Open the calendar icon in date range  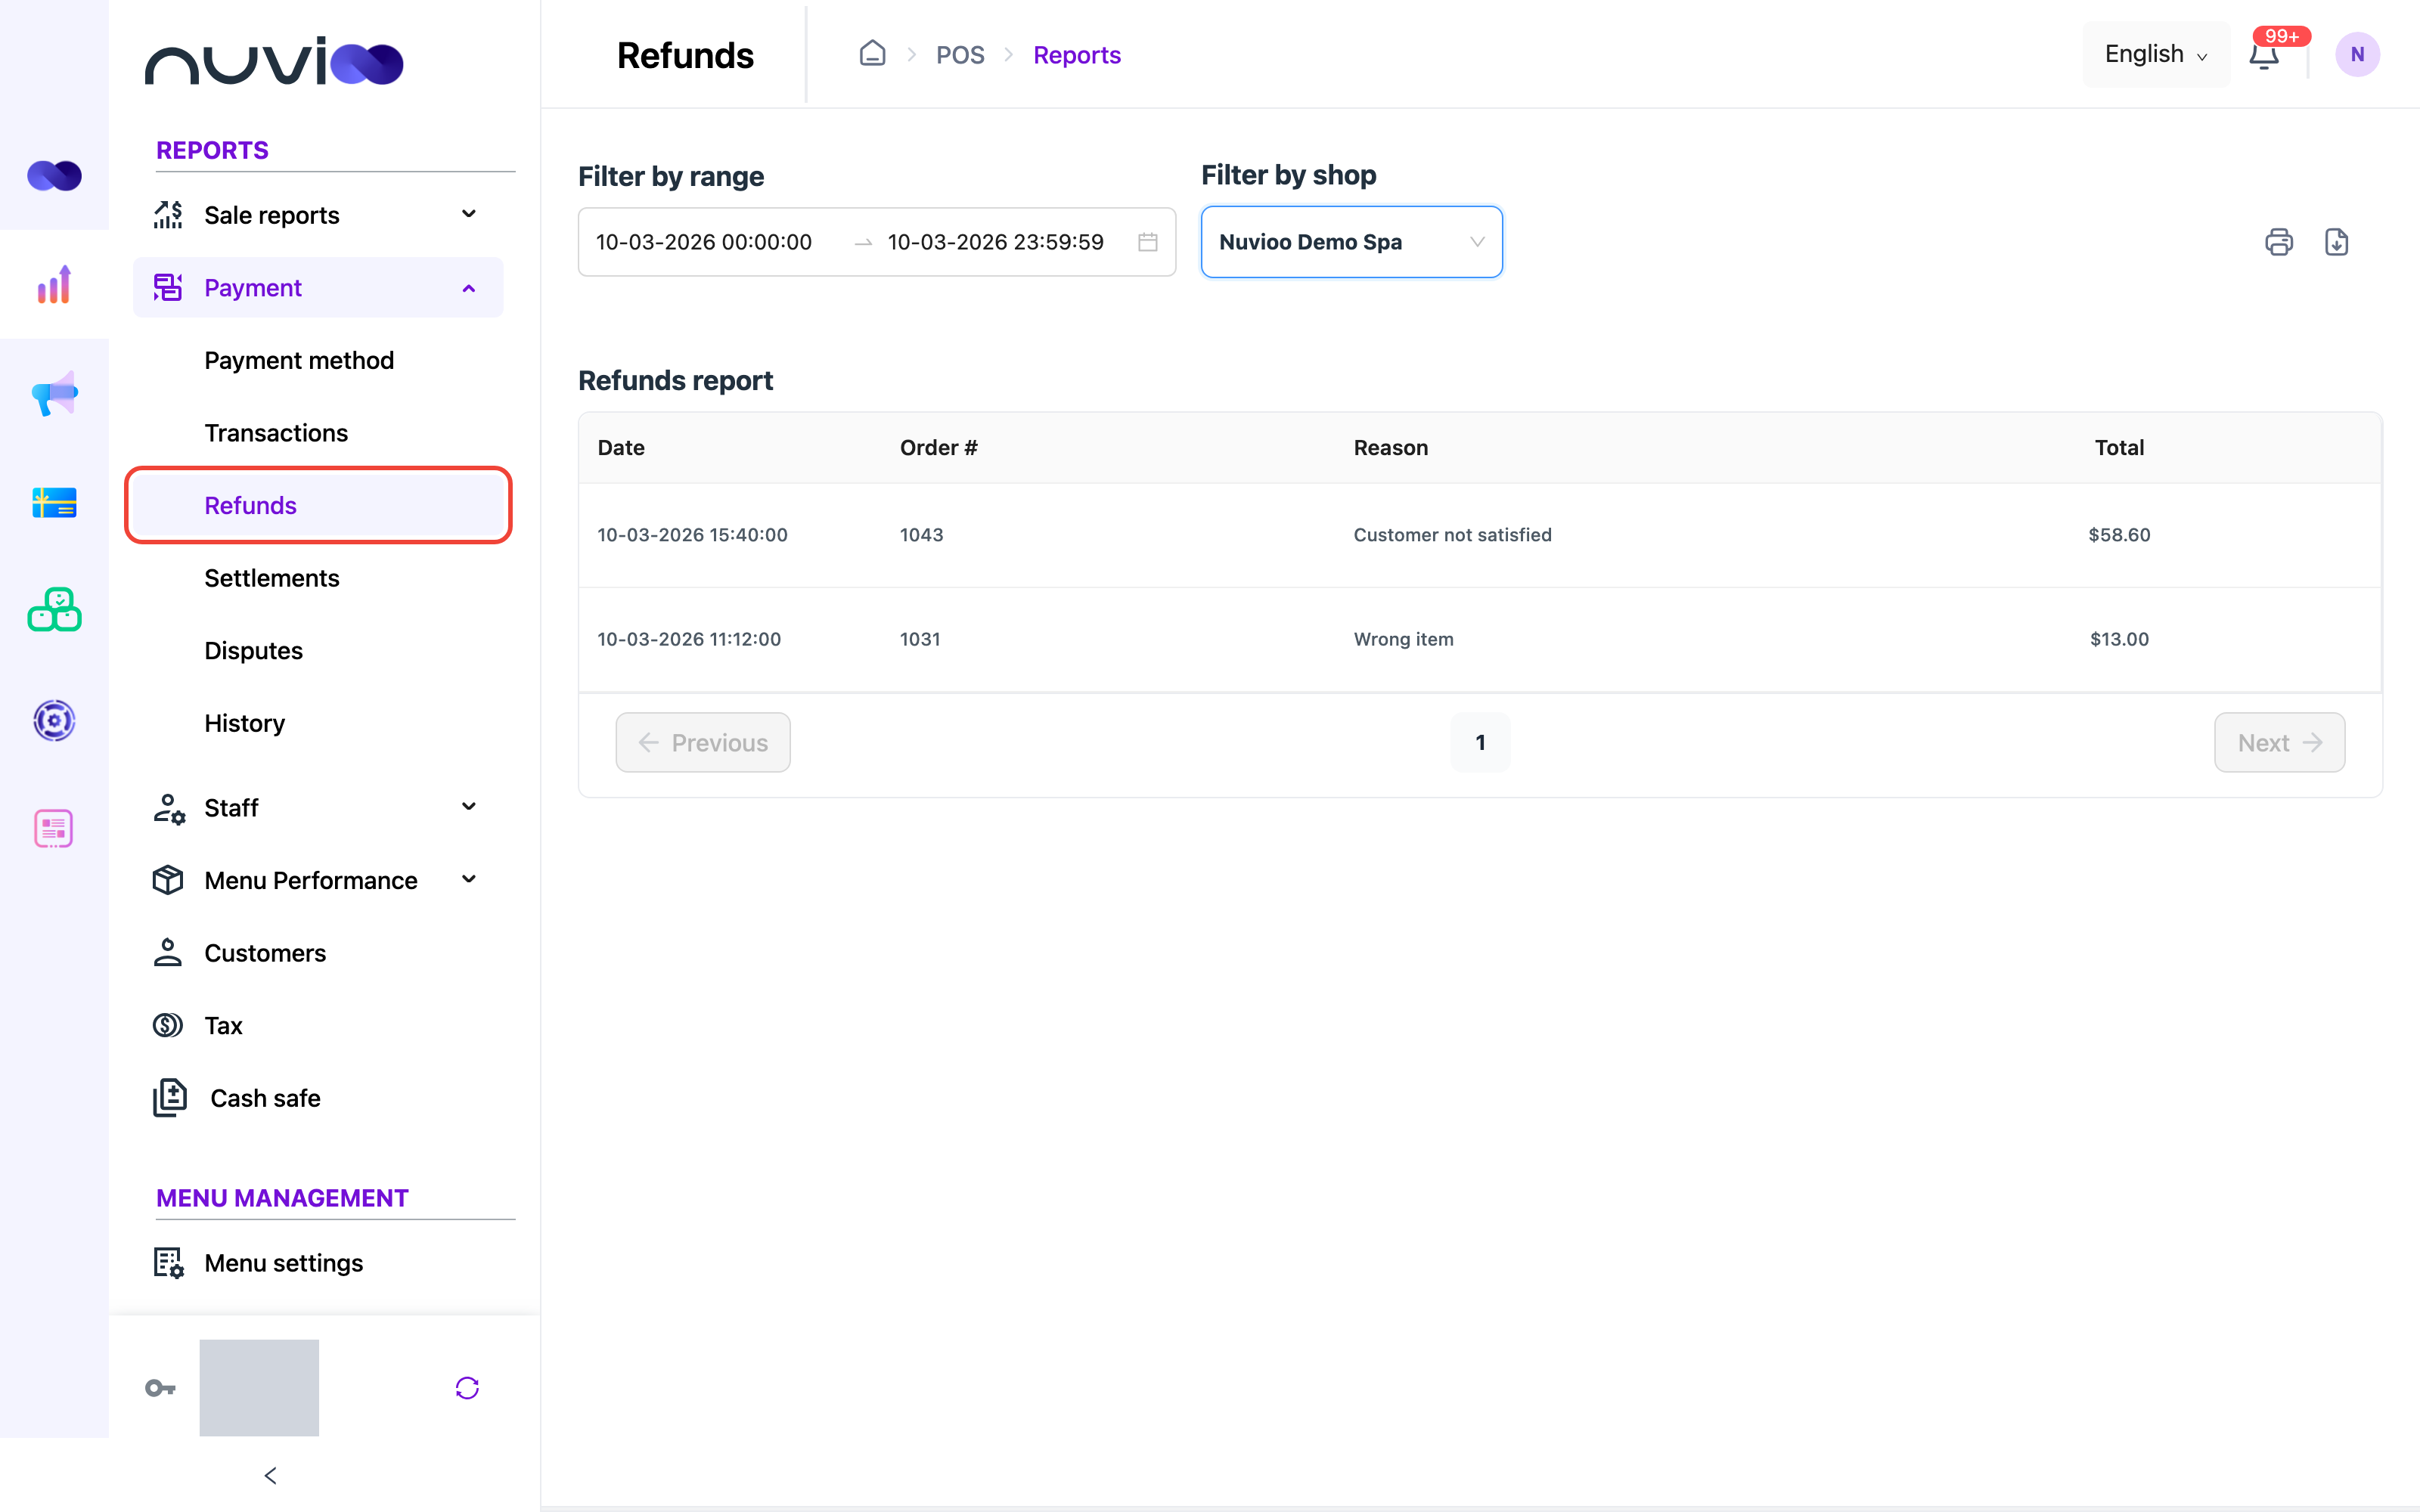(x=1147, y=242)
